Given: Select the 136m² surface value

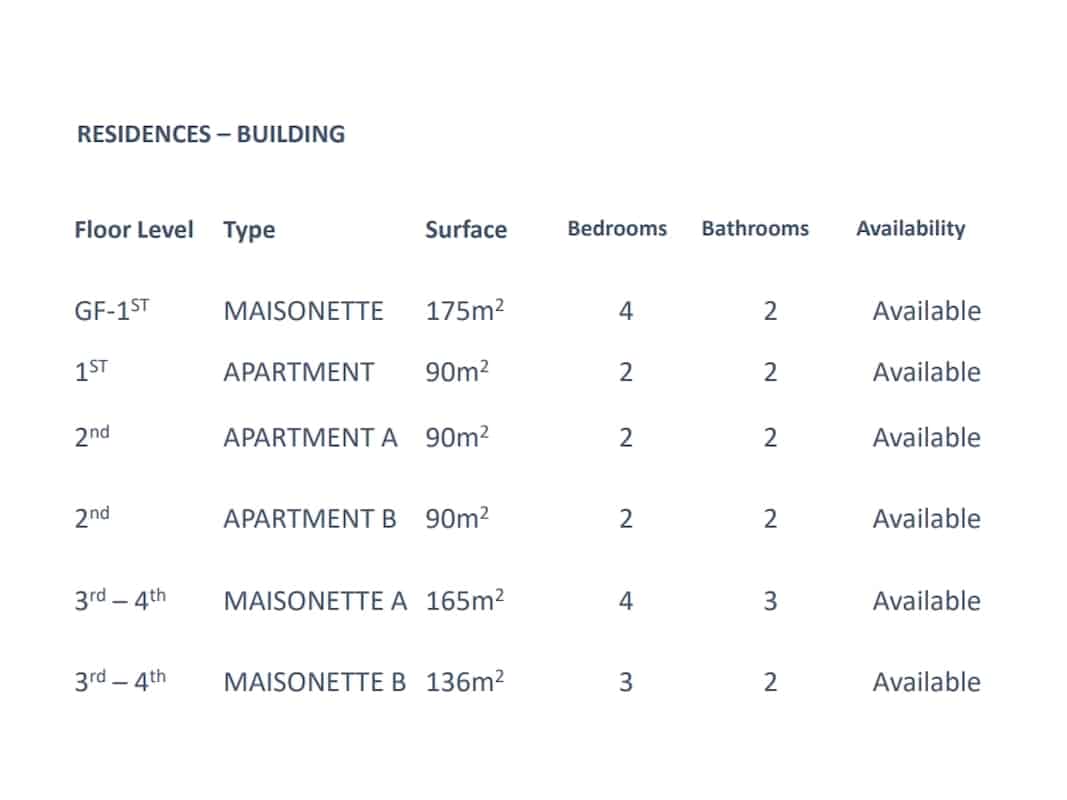Looking at the screenshot, I should 465,681.
